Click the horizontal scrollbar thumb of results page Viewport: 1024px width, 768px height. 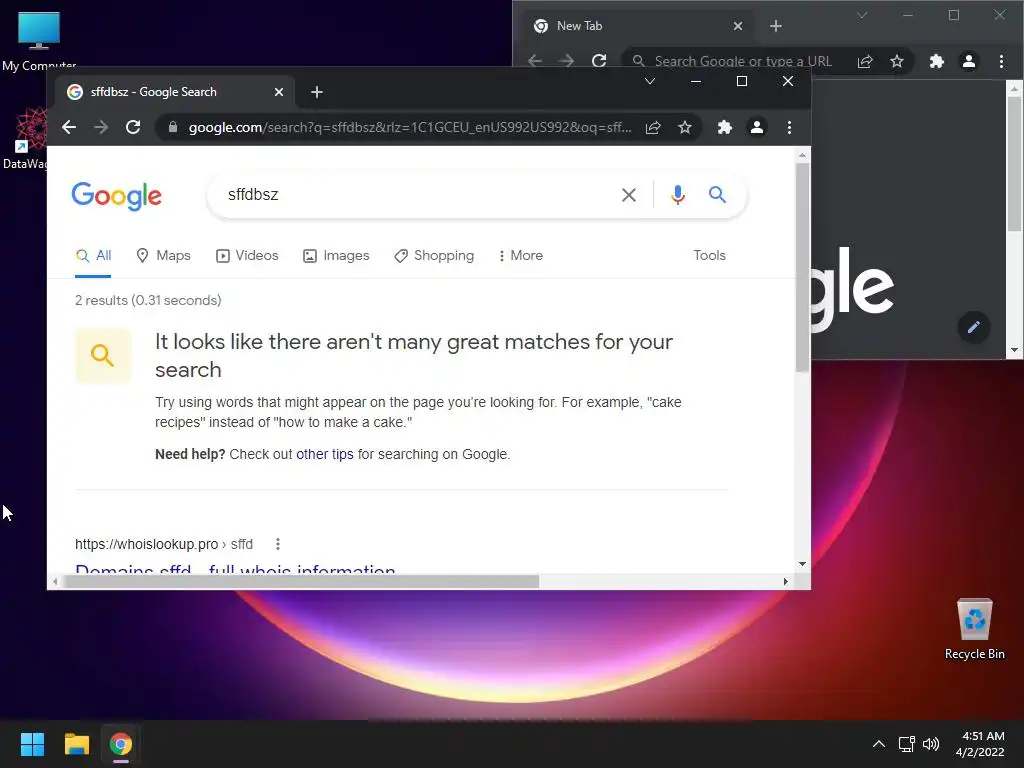coord(302,581)
